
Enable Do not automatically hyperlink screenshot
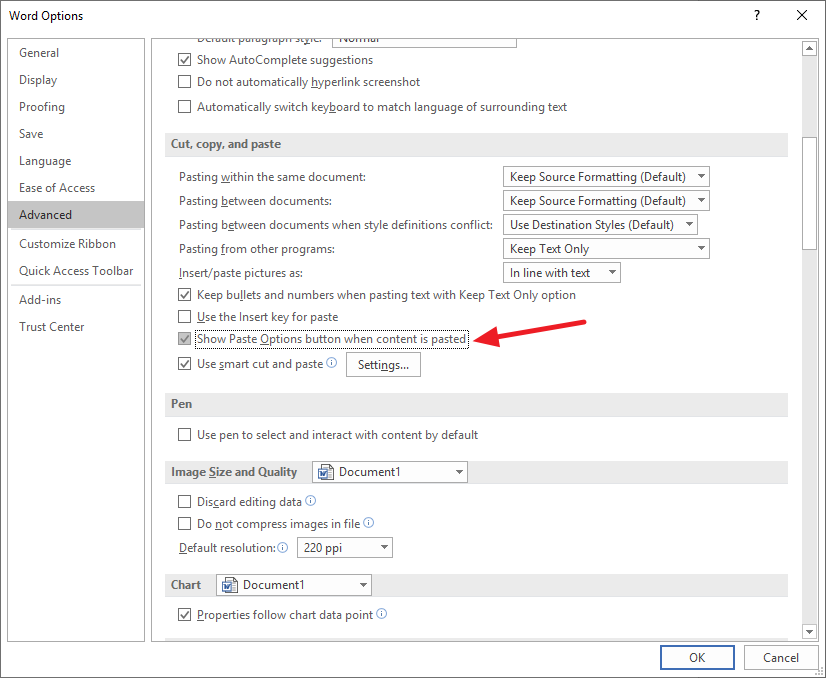tap(184, 82)
